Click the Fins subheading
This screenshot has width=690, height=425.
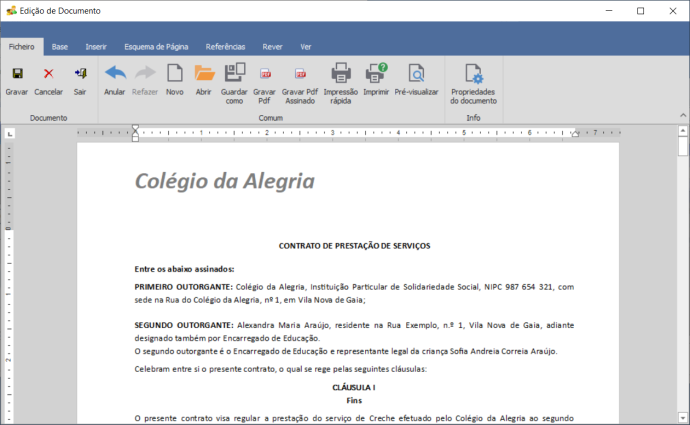[354, 401]
